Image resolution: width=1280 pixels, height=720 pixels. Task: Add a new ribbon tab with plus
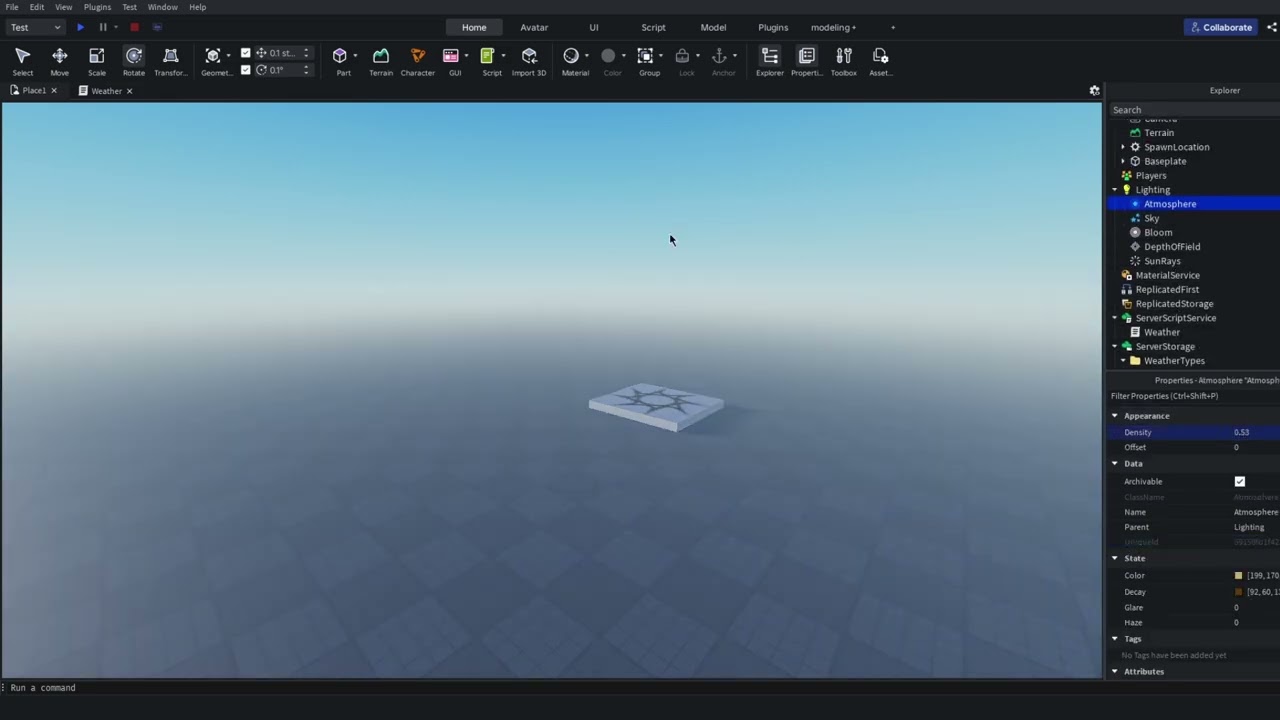click(x=893, y=27)
